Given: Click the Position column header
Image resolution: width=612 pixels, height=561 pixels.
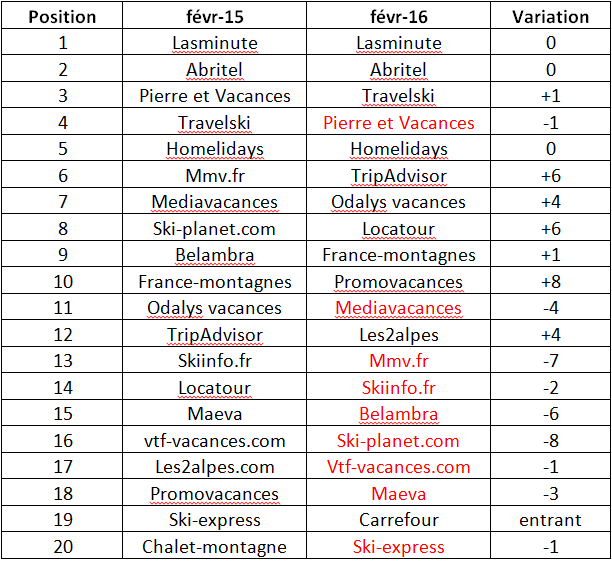Looking at the screenshot, I should pyautogui.click(x=62, y=16).
